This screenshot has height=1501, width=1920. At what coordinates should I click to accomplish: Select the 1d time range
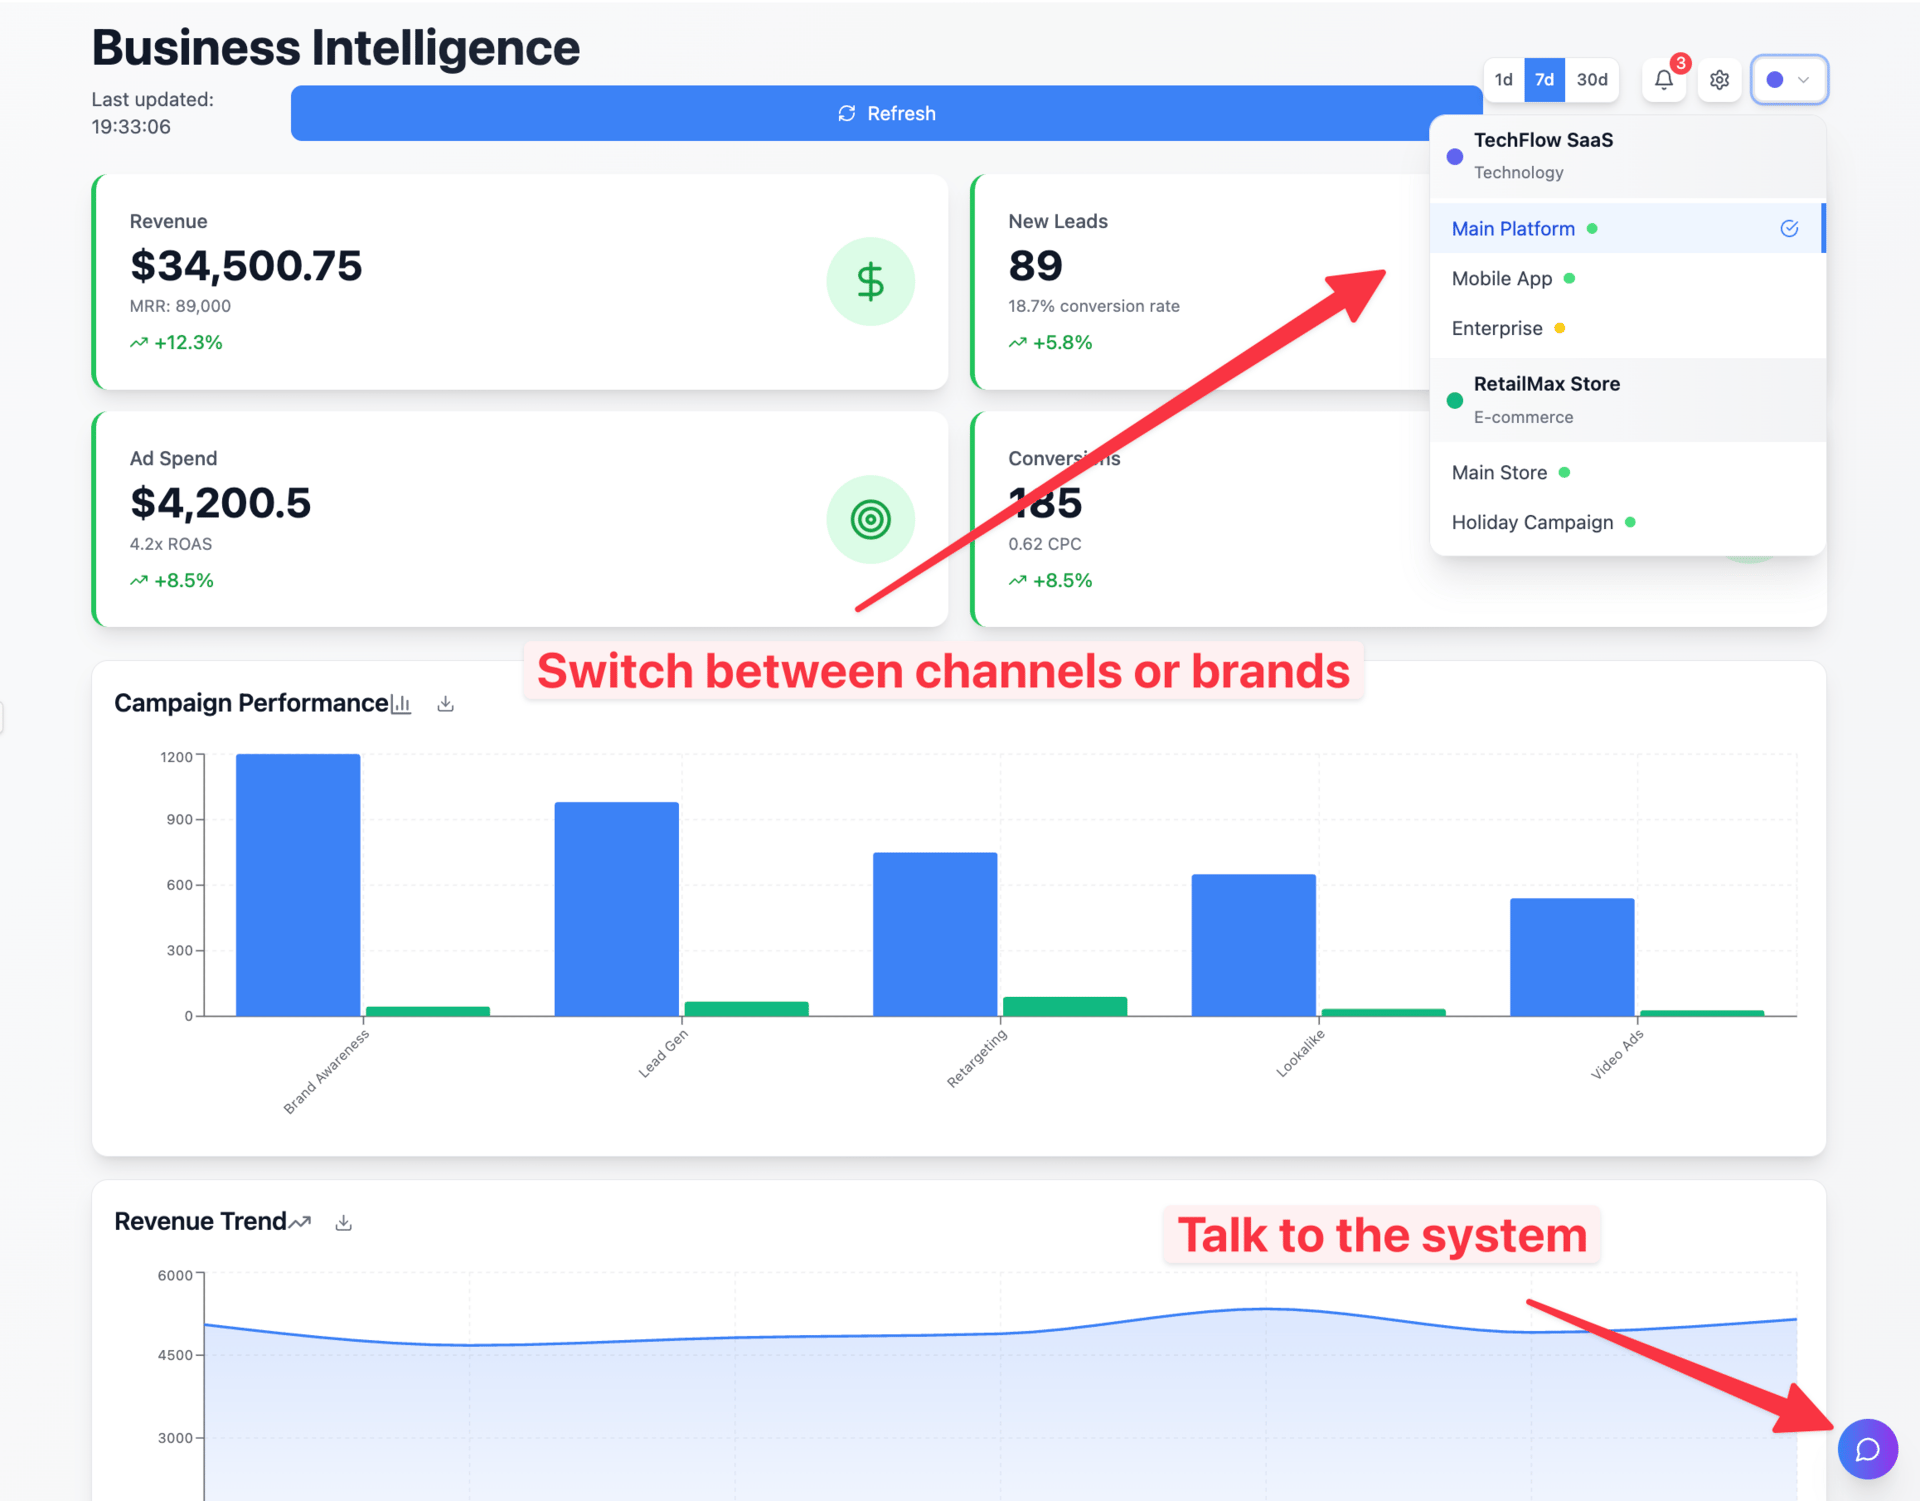point(1503,80)
